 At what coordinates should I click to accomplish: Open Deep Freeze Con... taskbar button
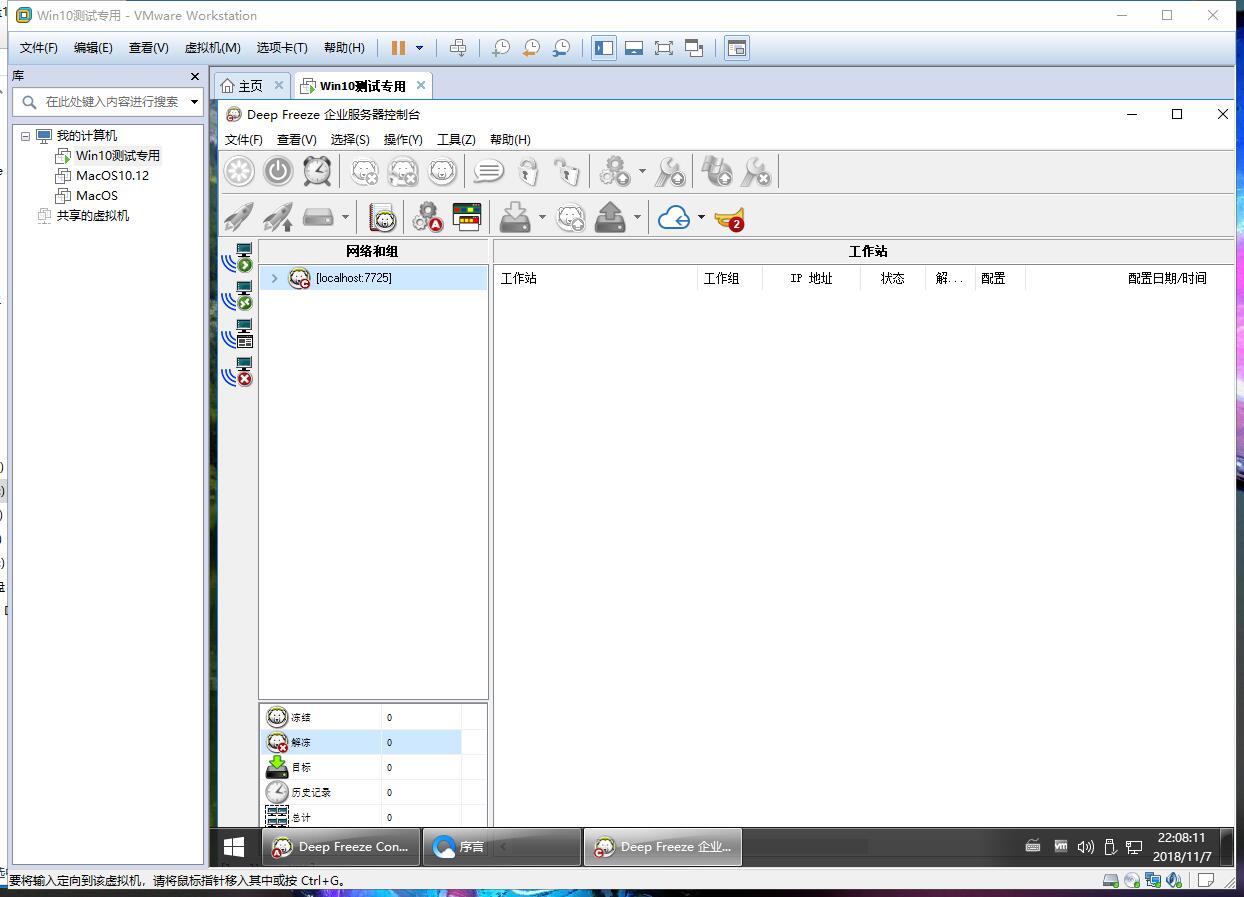point(341,847)
